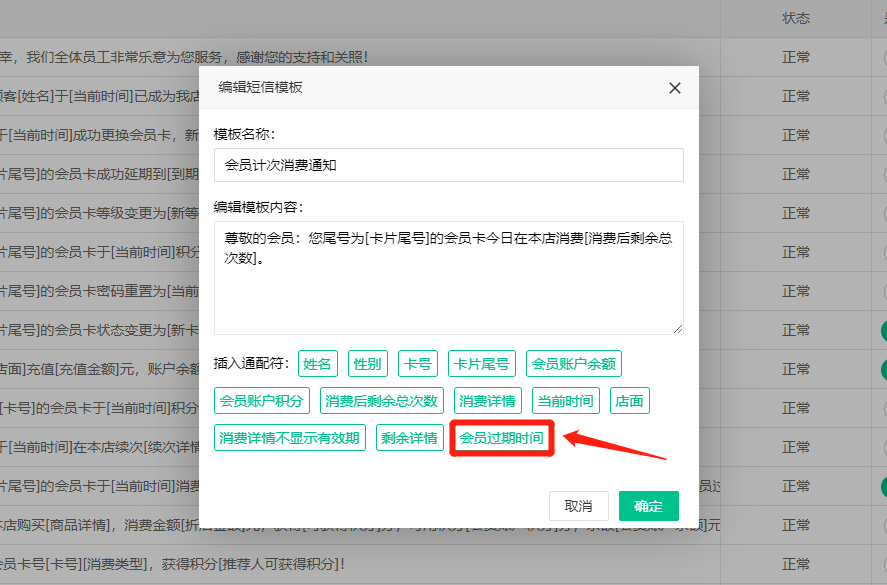This screenshot has width=887, height=585.
Task: Insert the 姓名 wildcard
Action: 317,364
